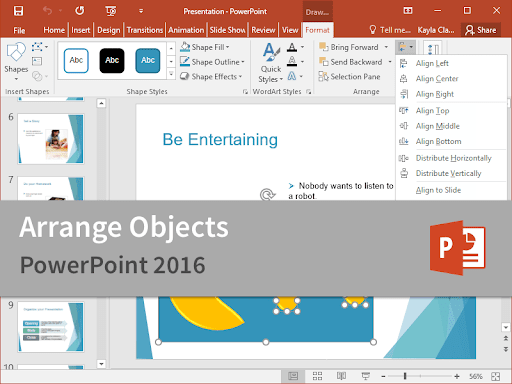Open Quick Styles WordArt gallery
Viewport: 512px width, 384px height.
click(271, 63)
